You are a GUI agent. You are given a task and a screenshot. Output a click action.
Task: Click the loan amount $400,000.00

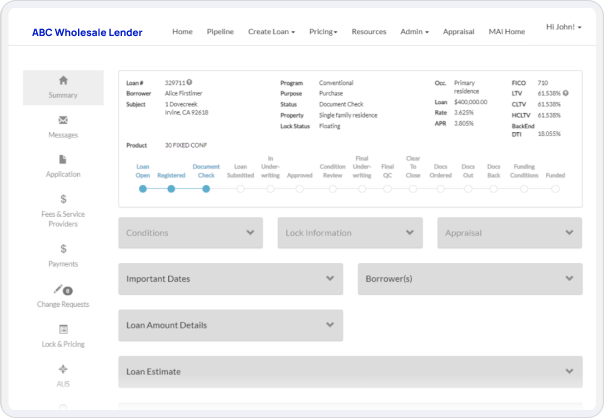click(471, 102)
